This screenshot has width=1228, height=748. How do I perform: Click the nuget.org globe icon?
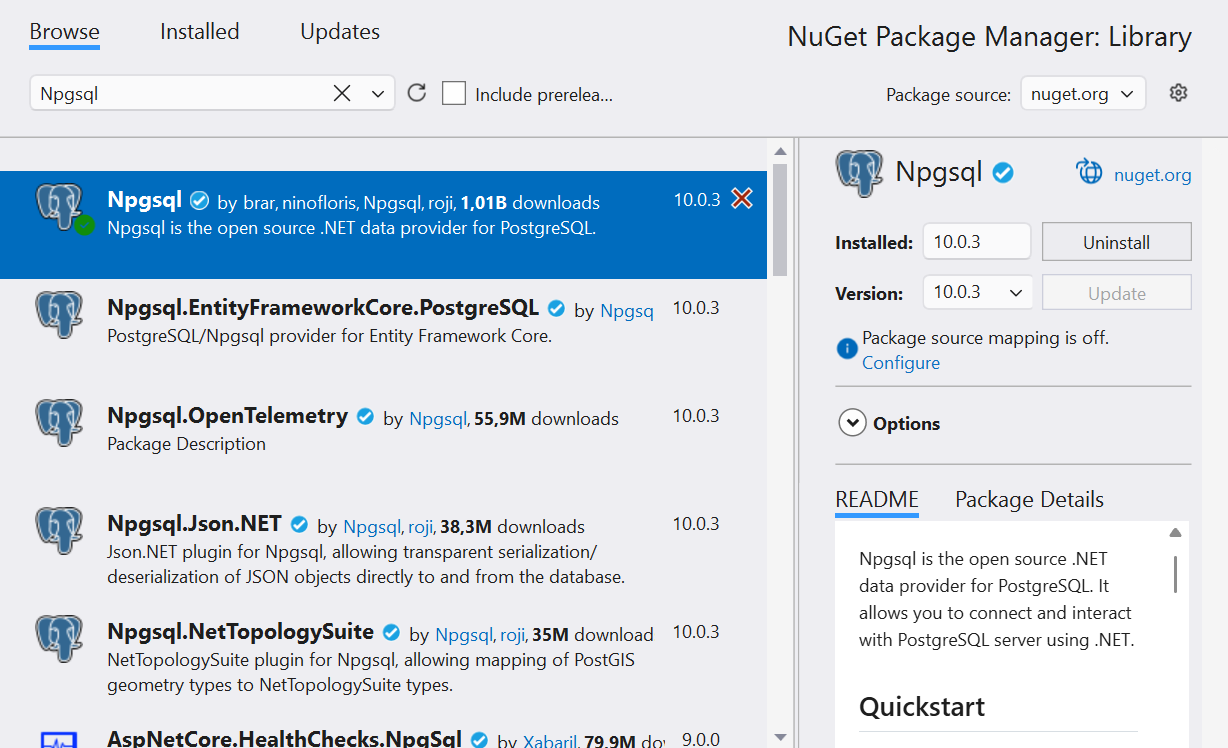(x=1089, y=172)
